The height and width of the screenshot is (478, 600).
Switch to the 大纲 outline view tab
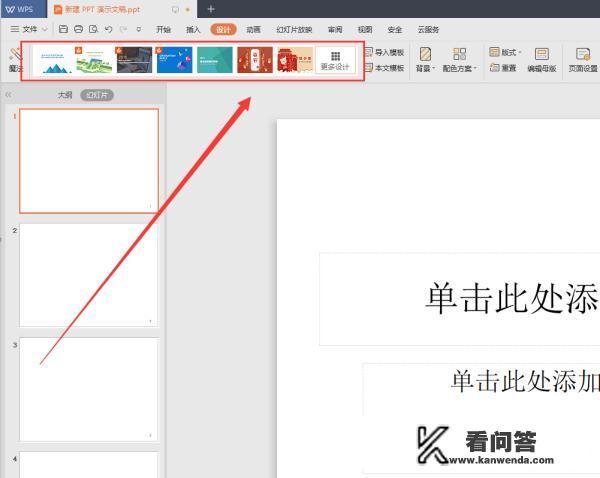[x=65, y=95]
